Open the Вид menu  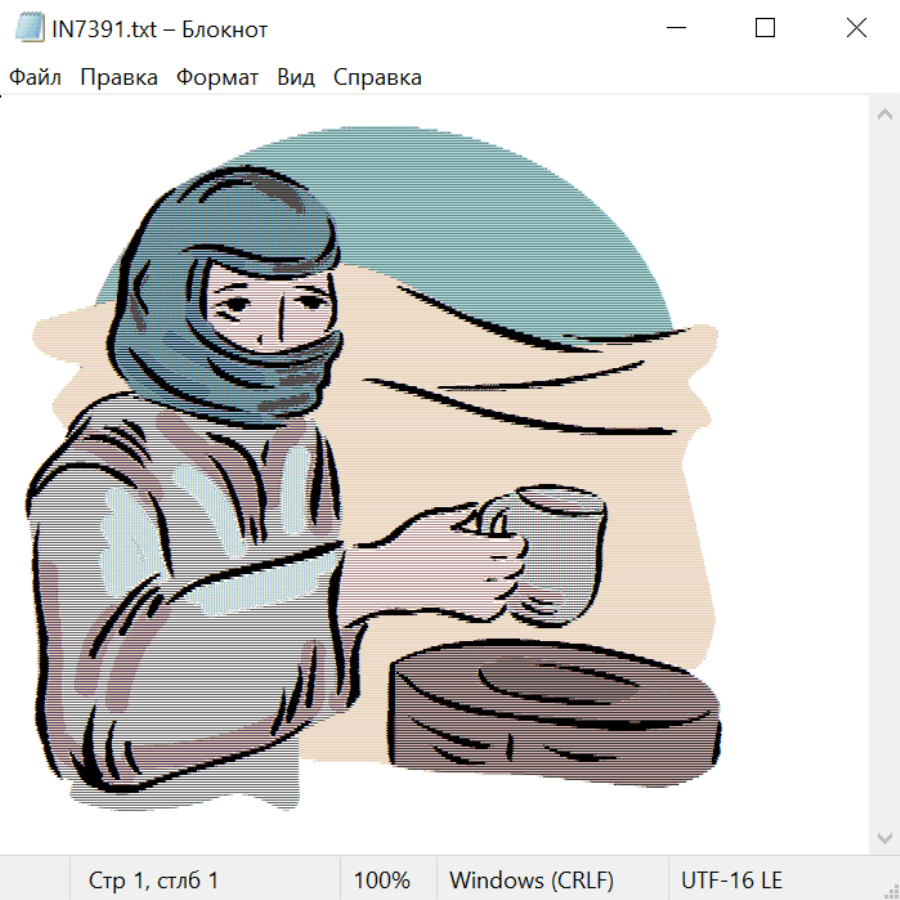(296, 78)
